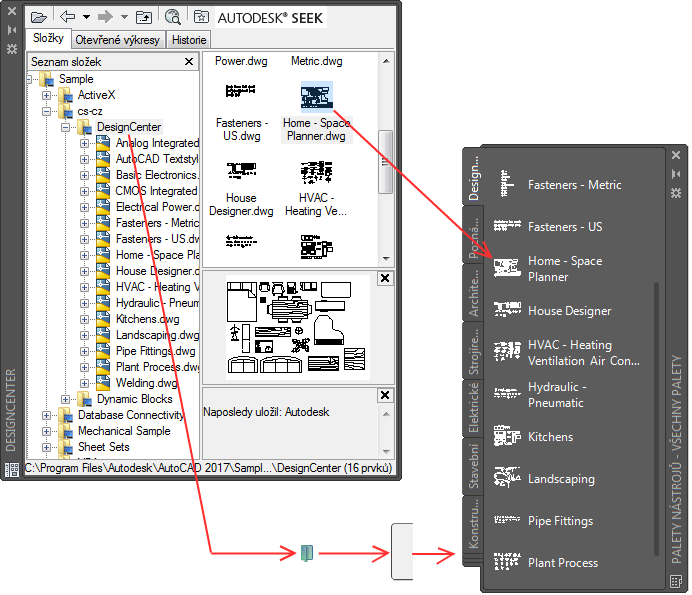Expand the Dynamic Blocks folder
The width and height of the screenshot is (692, 595).
(65, 399)
